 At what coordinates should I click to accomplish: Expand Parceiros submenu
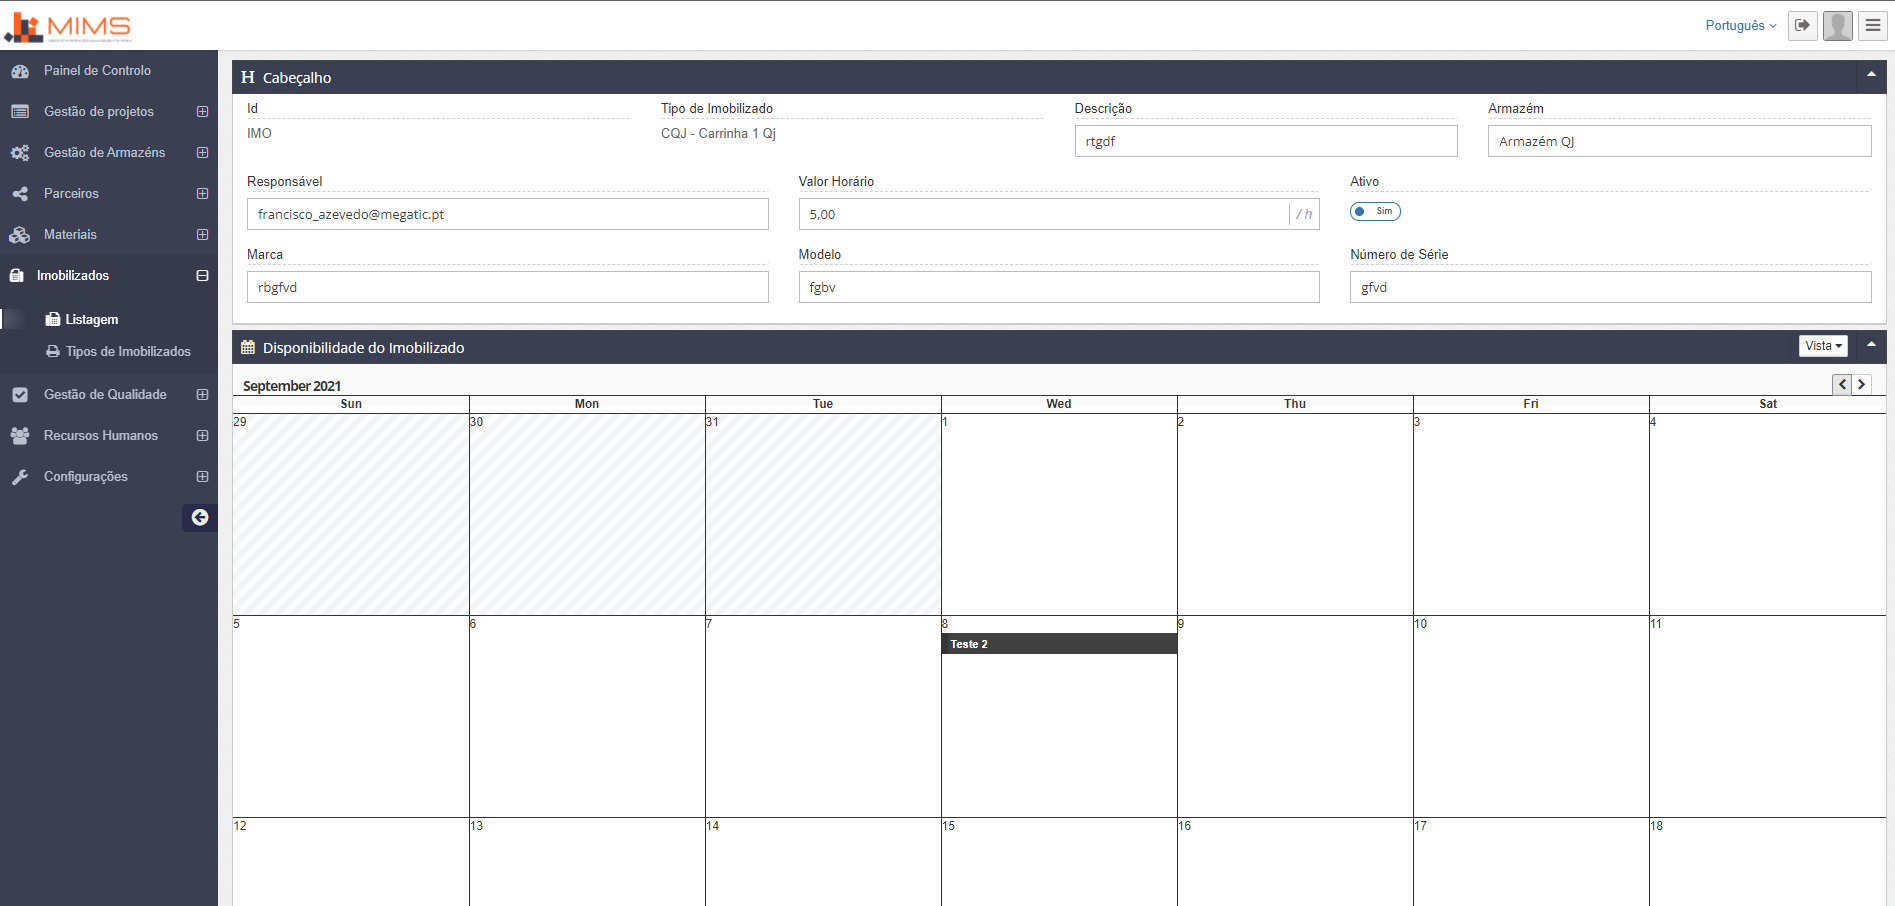pos(202,194)
